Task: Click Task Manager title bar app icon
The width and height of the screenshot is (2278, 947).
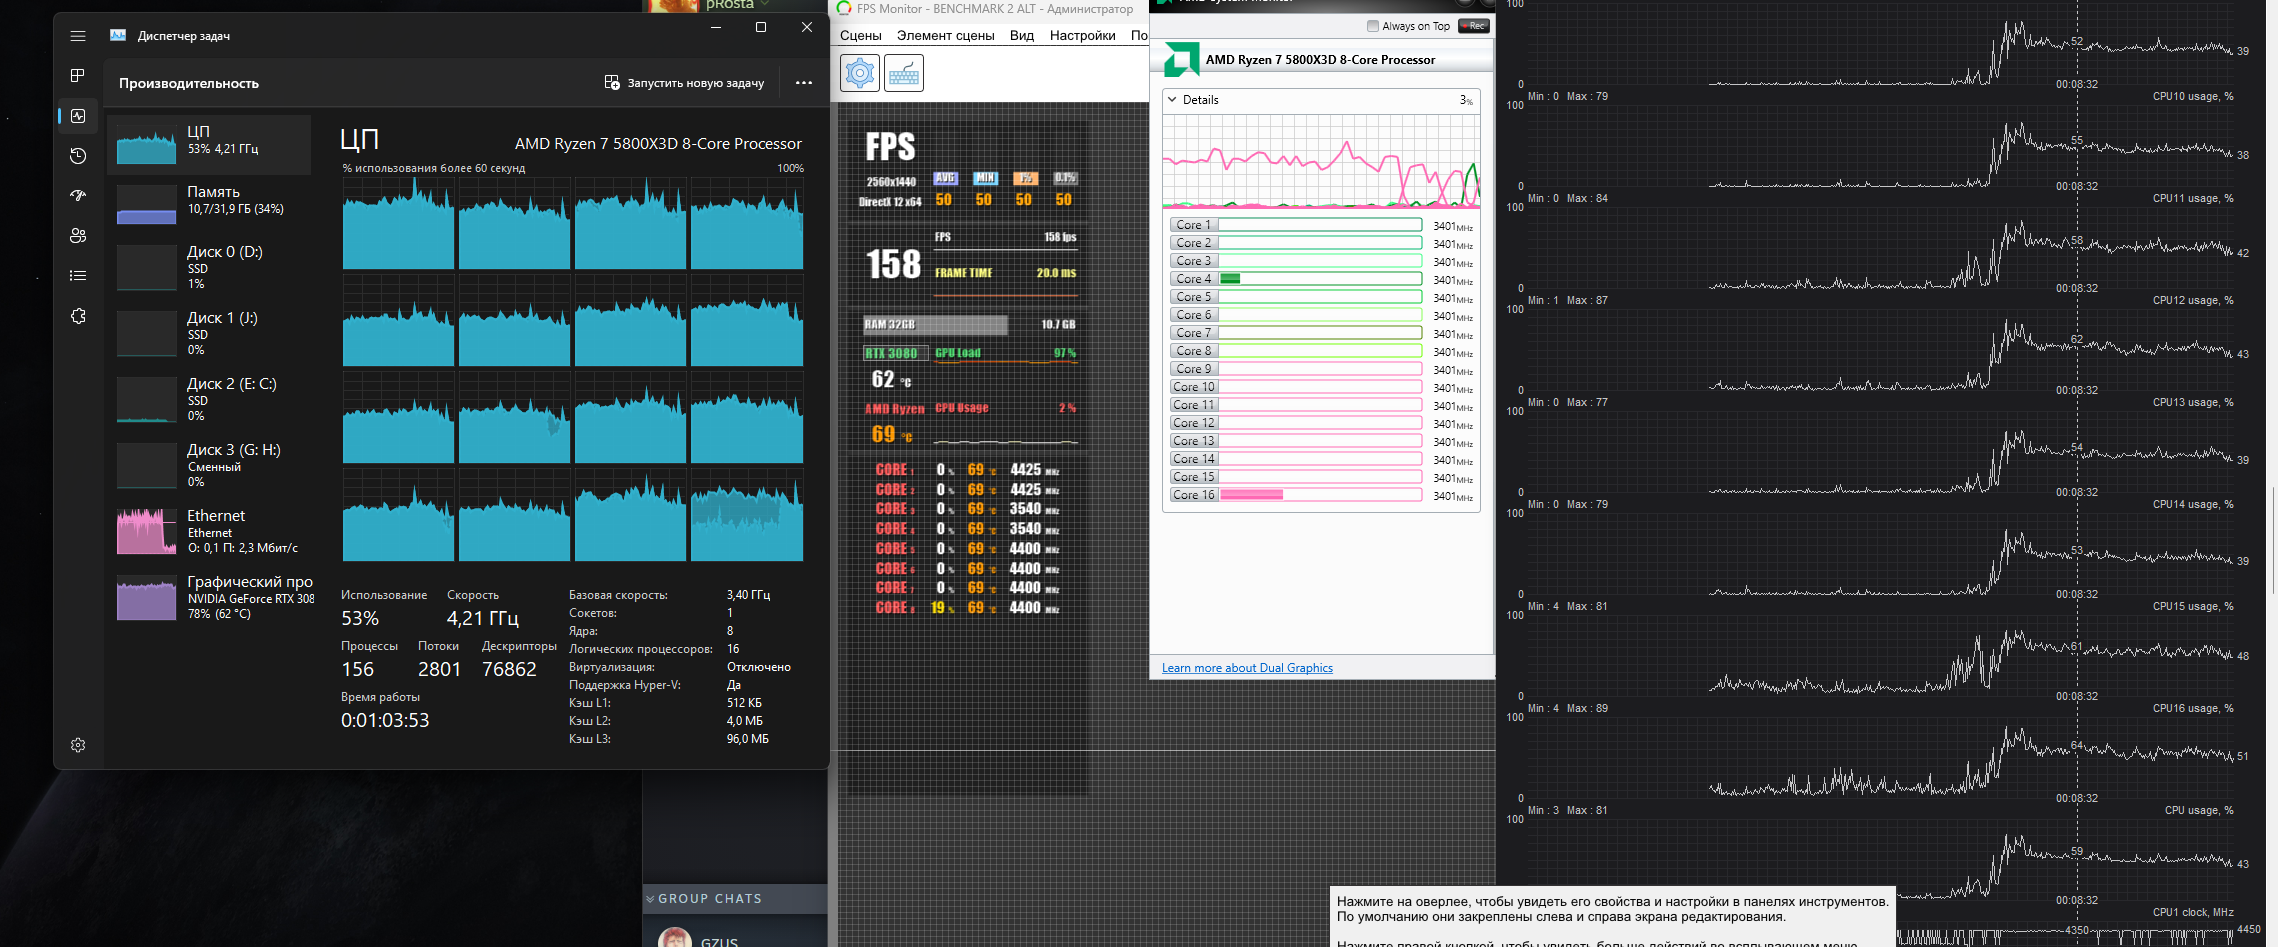Action: point(118,36)
